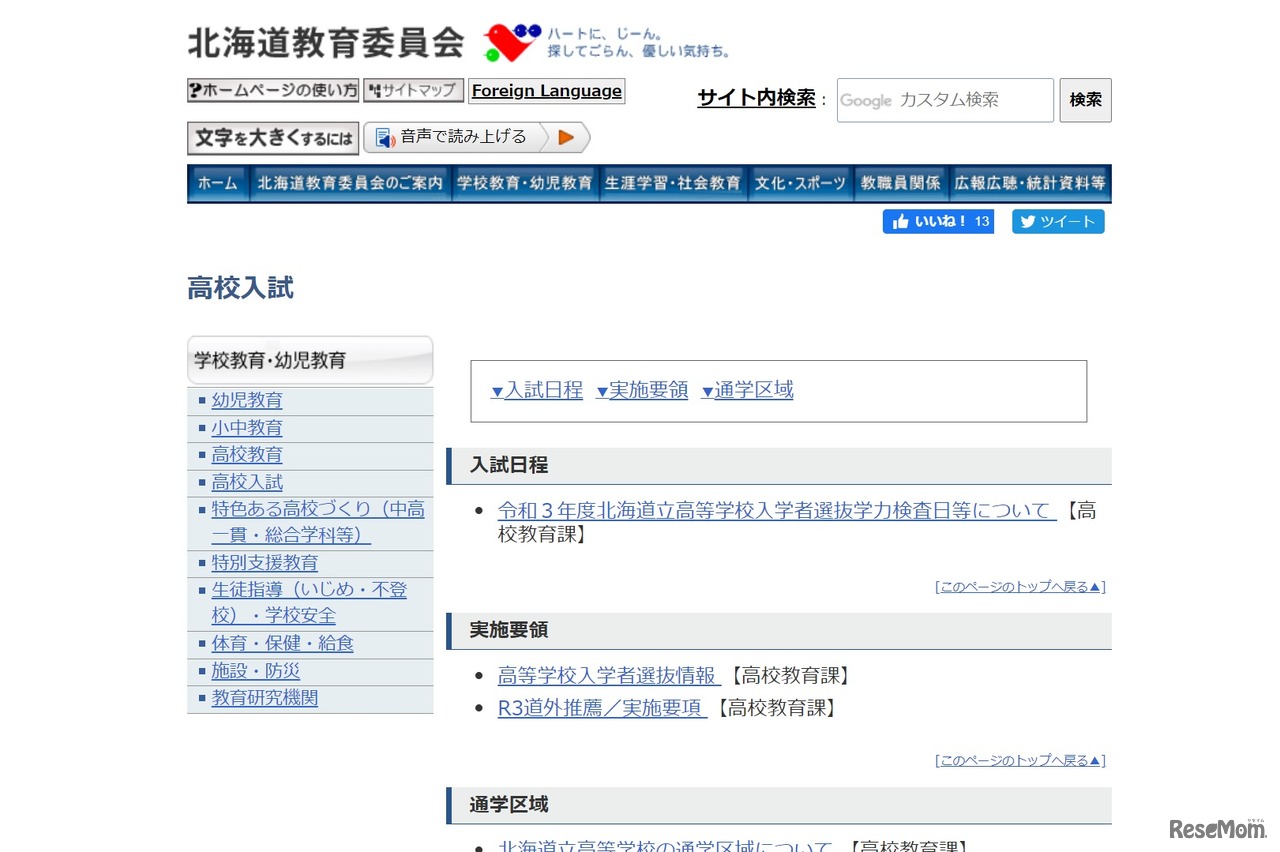Click the speaker icon for audio reading

385,138
